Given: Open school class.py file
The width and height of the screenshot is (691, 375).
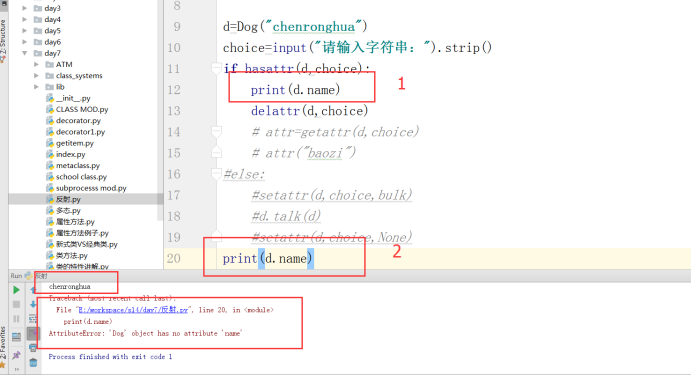Looking at the screenshot, I should 77,177.
